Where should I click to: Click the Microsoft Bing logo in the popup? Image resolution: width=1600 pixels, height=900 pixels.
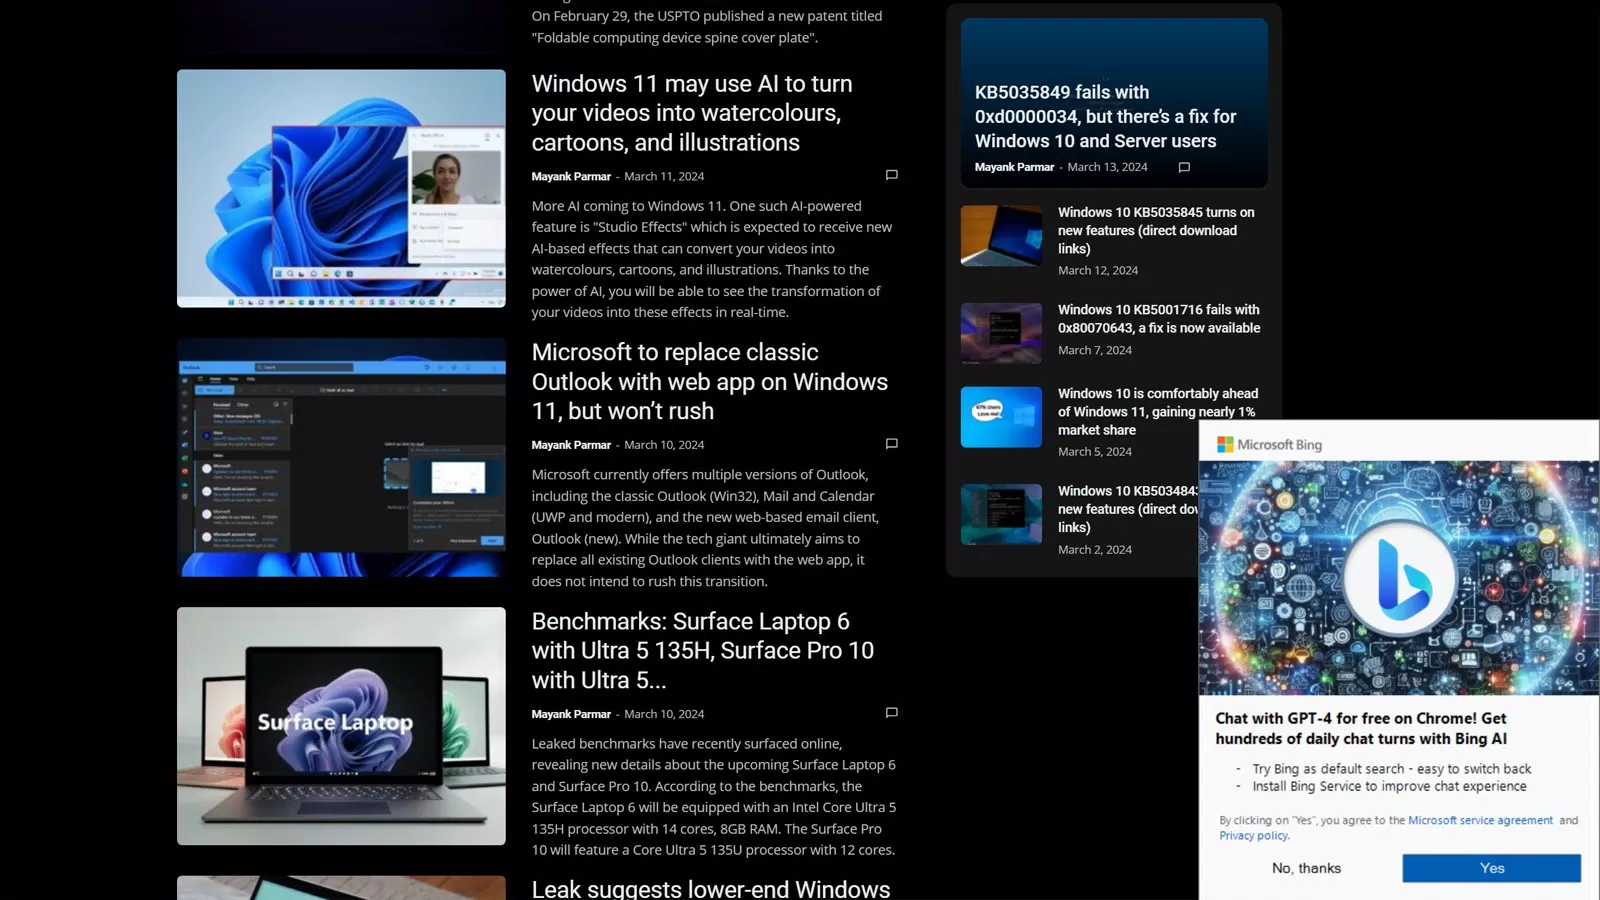(1269, 444)
